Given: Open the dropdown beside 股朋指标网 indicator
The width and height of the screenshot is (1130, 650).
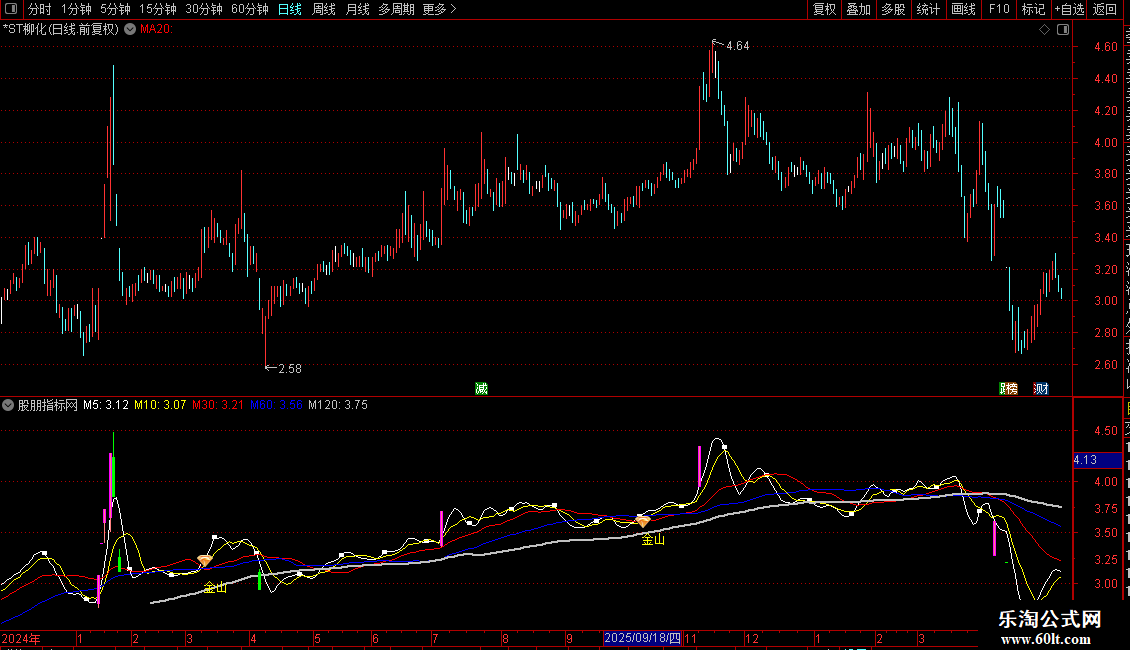Looking at the screenshot, I should click(8, 405).
